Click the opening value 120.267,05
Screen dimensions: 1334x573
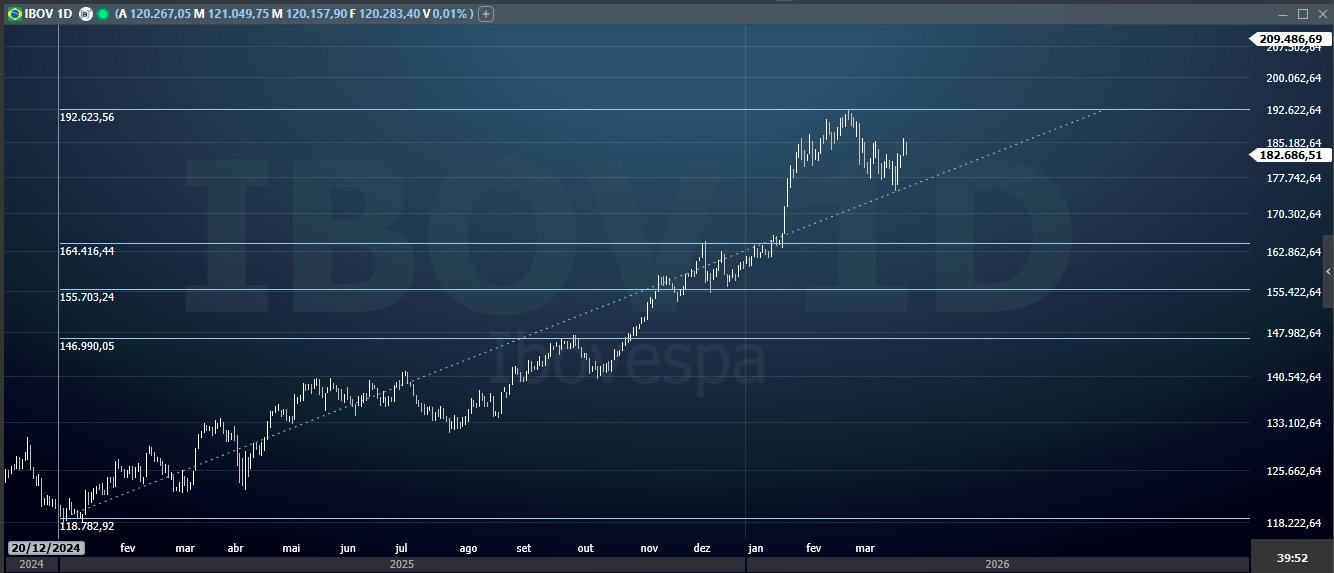coord(160,14)
